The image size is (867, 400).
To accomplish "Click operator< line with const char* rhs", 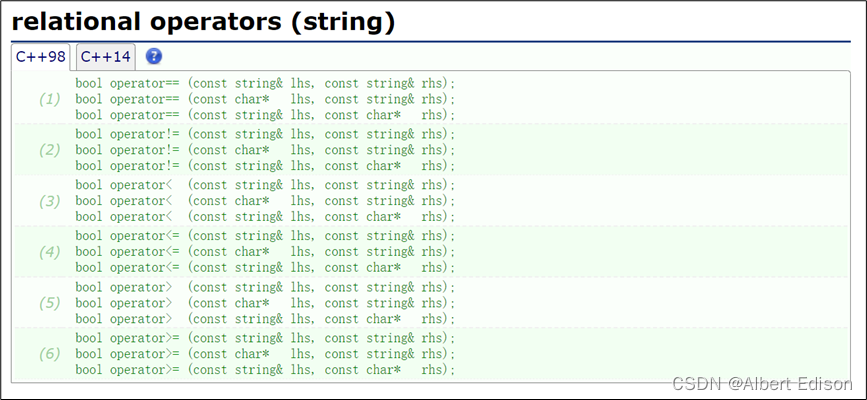I will coord(265,217).
